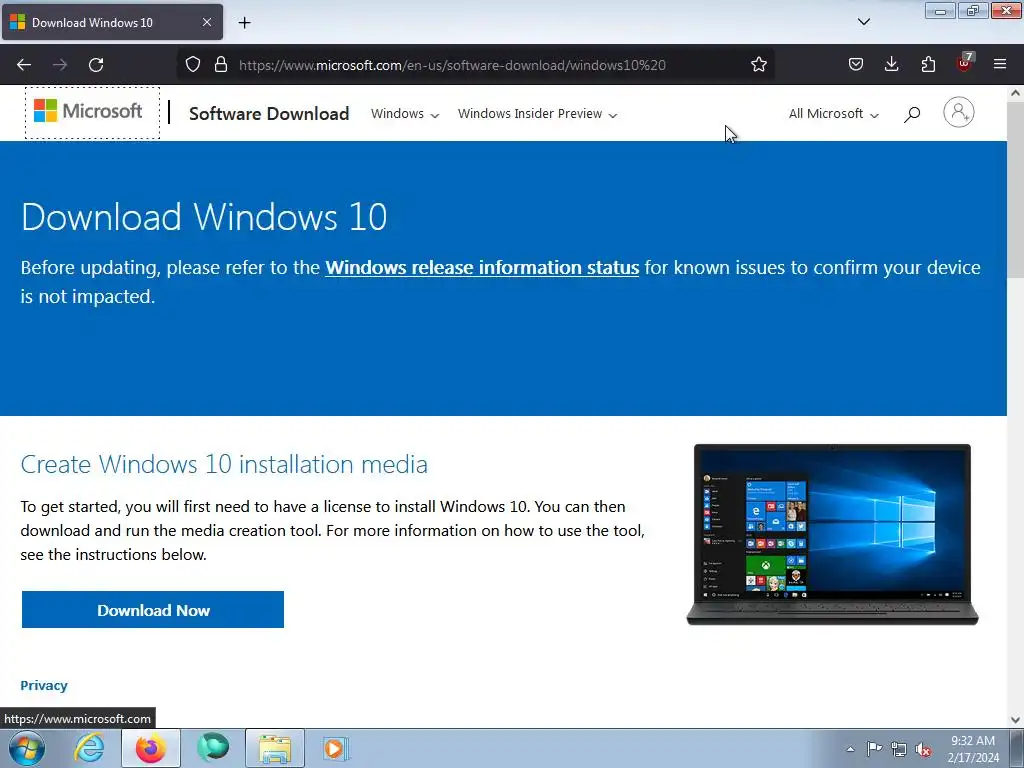This screenshot has width=1024, height=768.
Task: Click 'Create Windows 10 installation media' heading
Action: point(224,464)
